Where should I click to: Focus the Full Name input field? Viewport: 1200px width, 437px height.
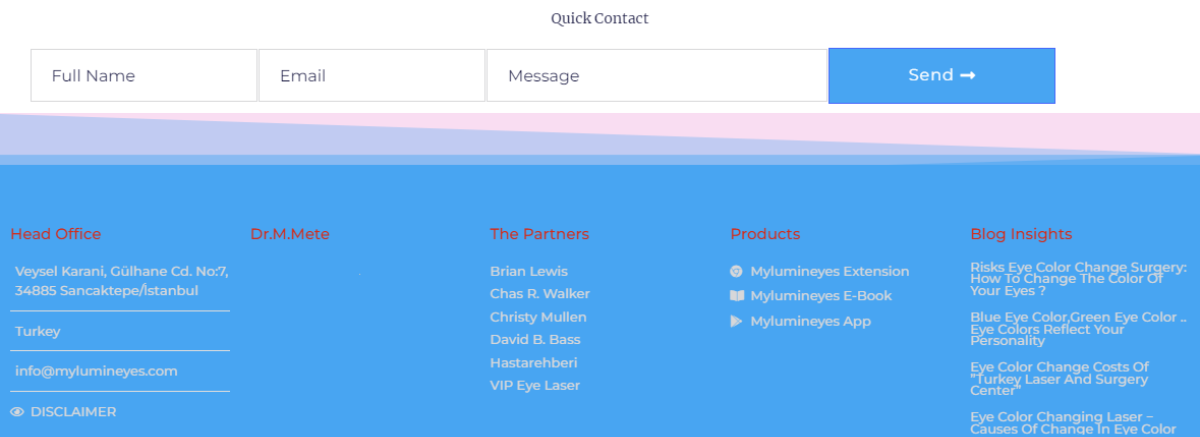[x=144, y=76]
